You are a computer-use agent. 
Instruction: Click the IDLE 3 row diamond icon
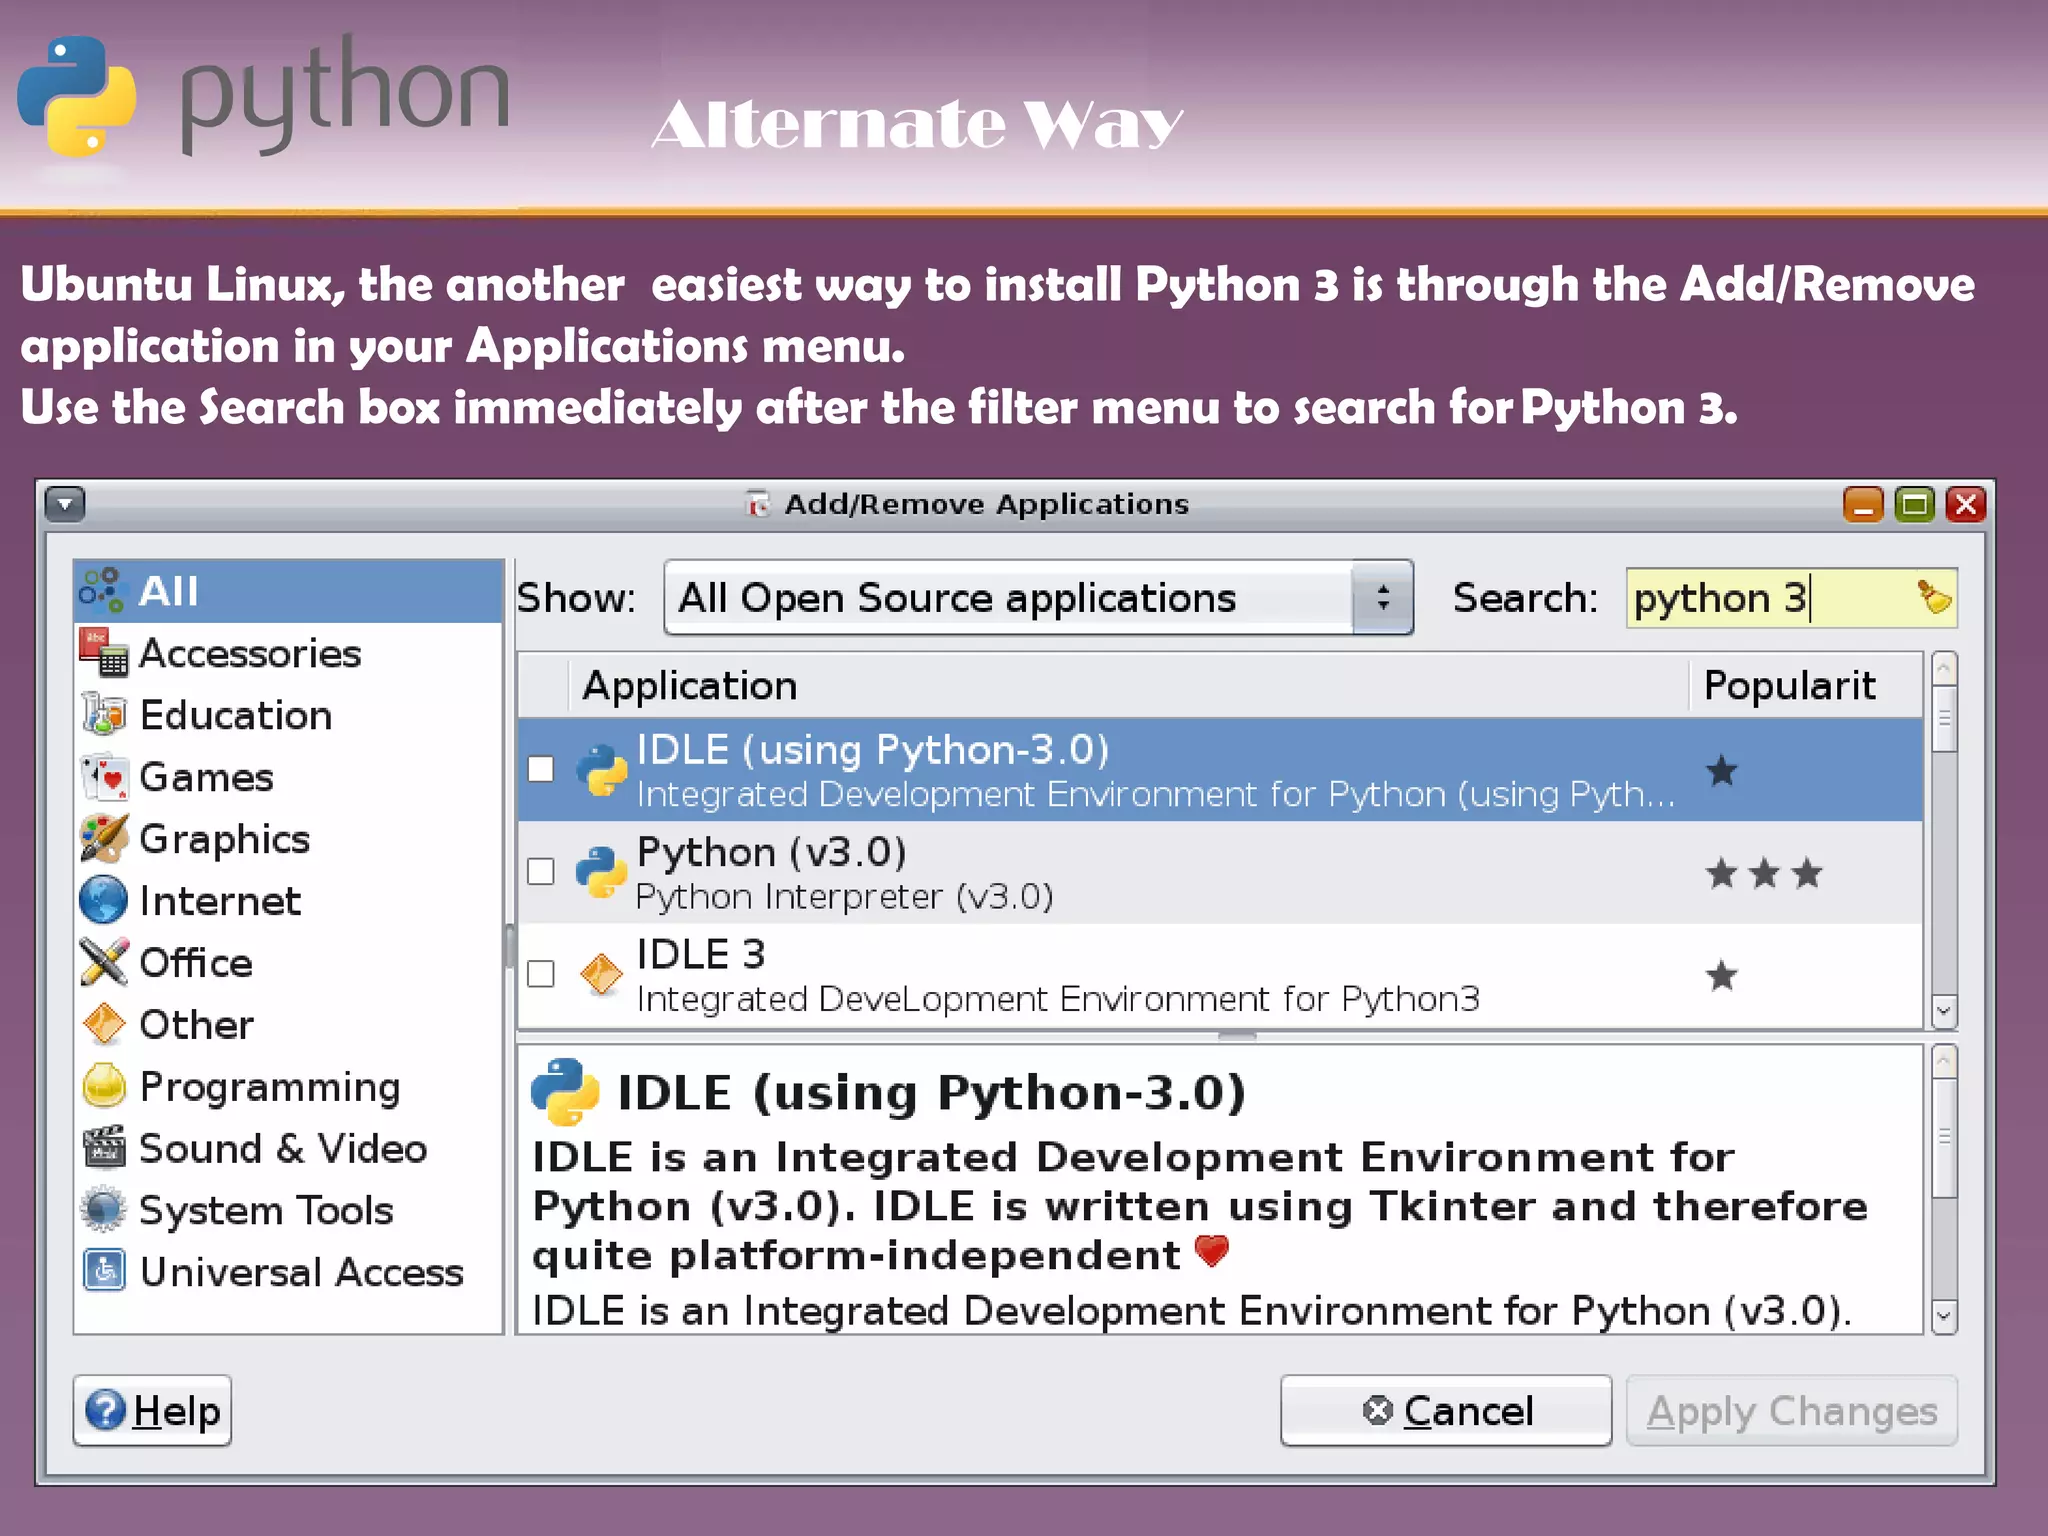coord(601,974)
